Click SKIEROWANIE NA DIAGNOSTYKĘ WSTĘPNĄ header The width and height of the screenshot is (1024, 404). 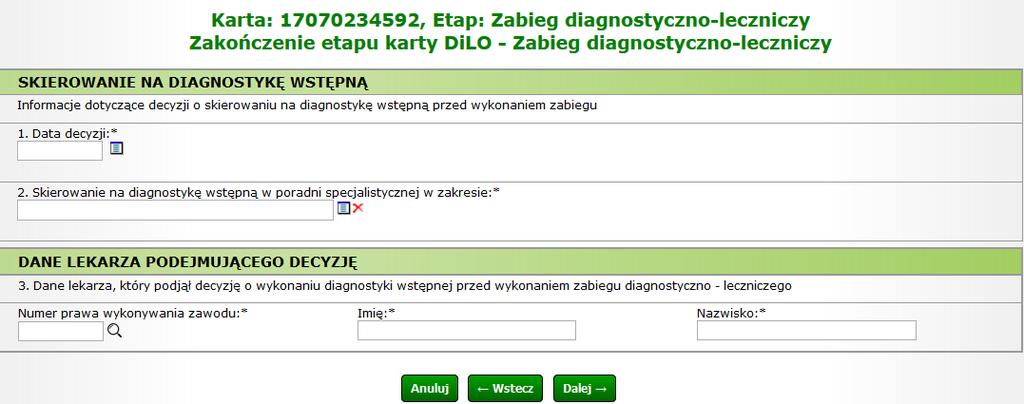pos(193,83)
